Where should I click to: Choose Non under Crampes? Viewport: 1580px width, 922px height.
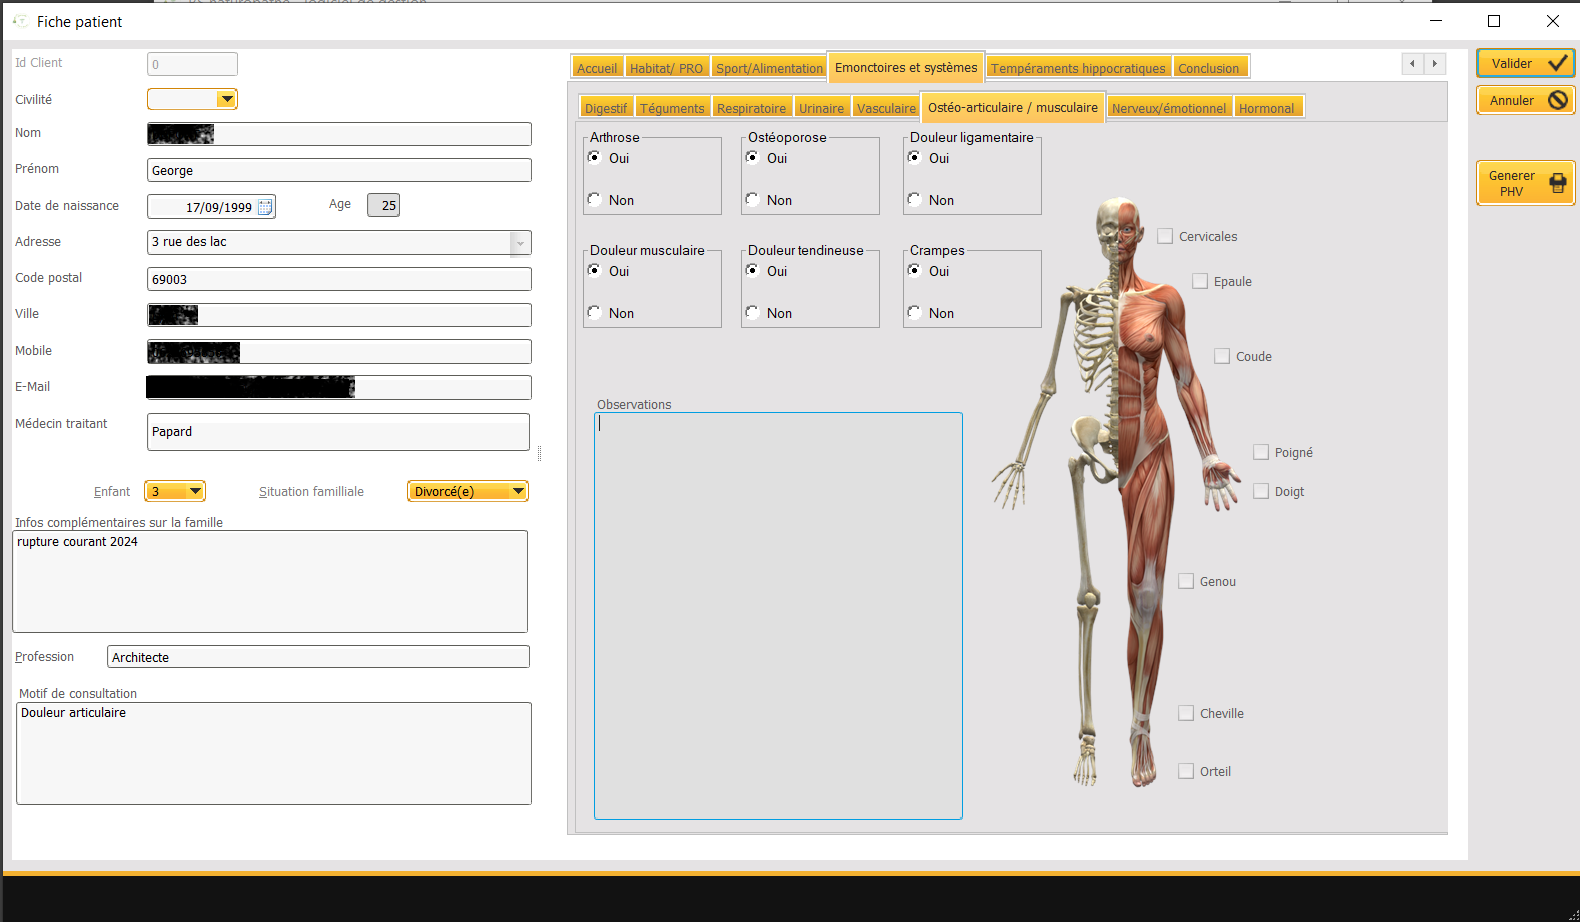[x=915, y=313]
